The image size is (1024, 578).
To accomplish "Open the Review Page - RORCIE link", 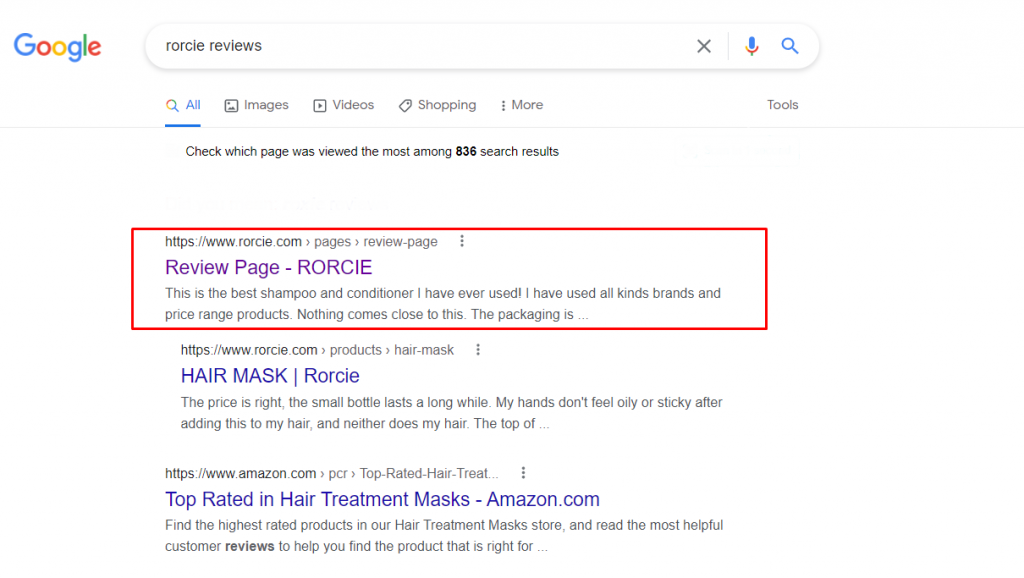I will tap(268, 267).
